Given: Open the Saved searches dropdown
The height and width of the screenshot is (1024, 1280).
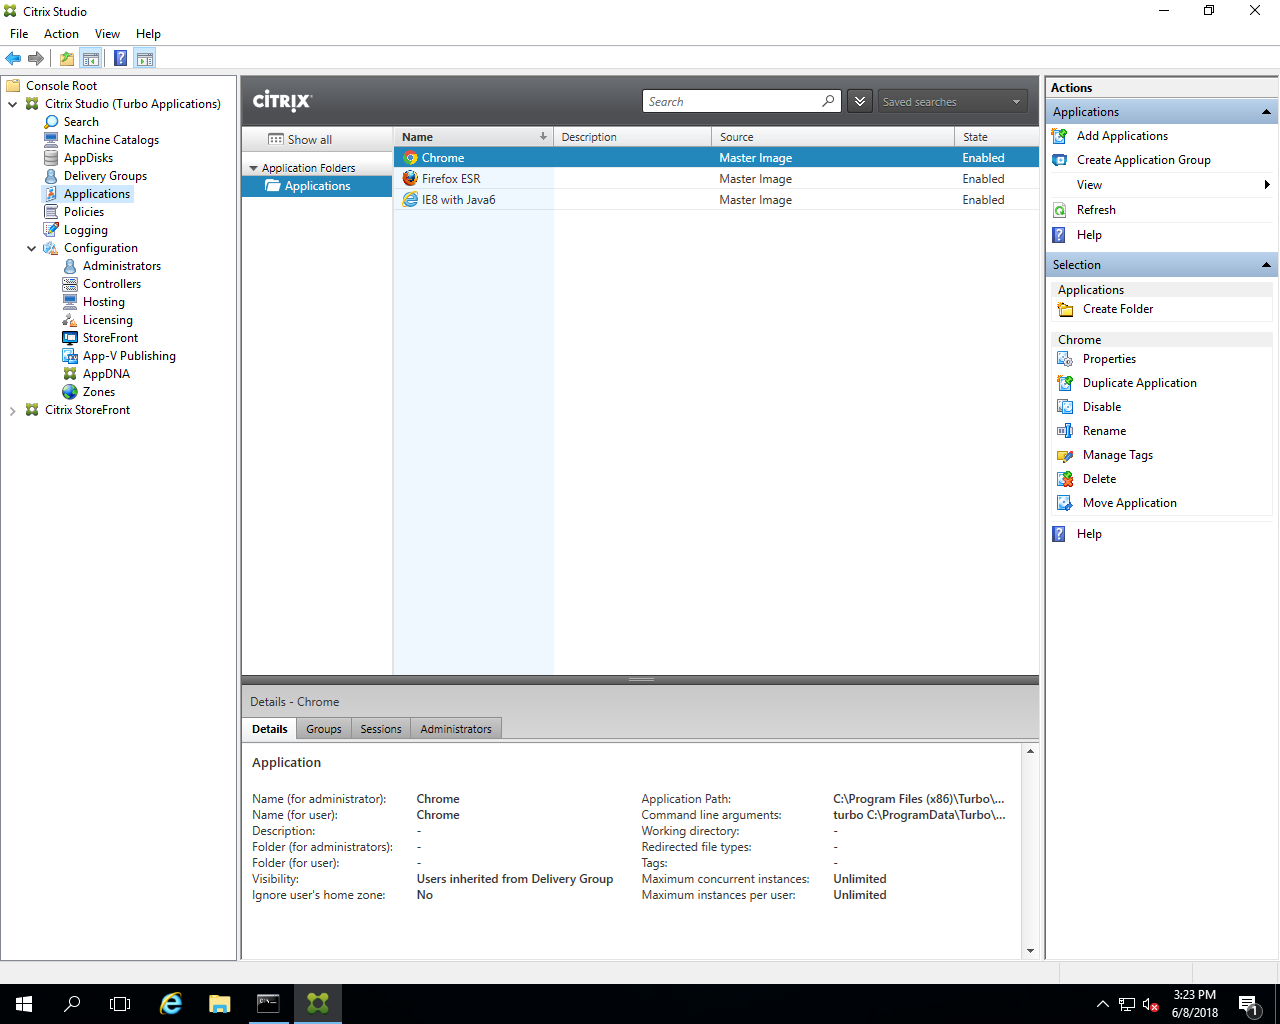Looking at the screenshot, I should coord(950,101).
